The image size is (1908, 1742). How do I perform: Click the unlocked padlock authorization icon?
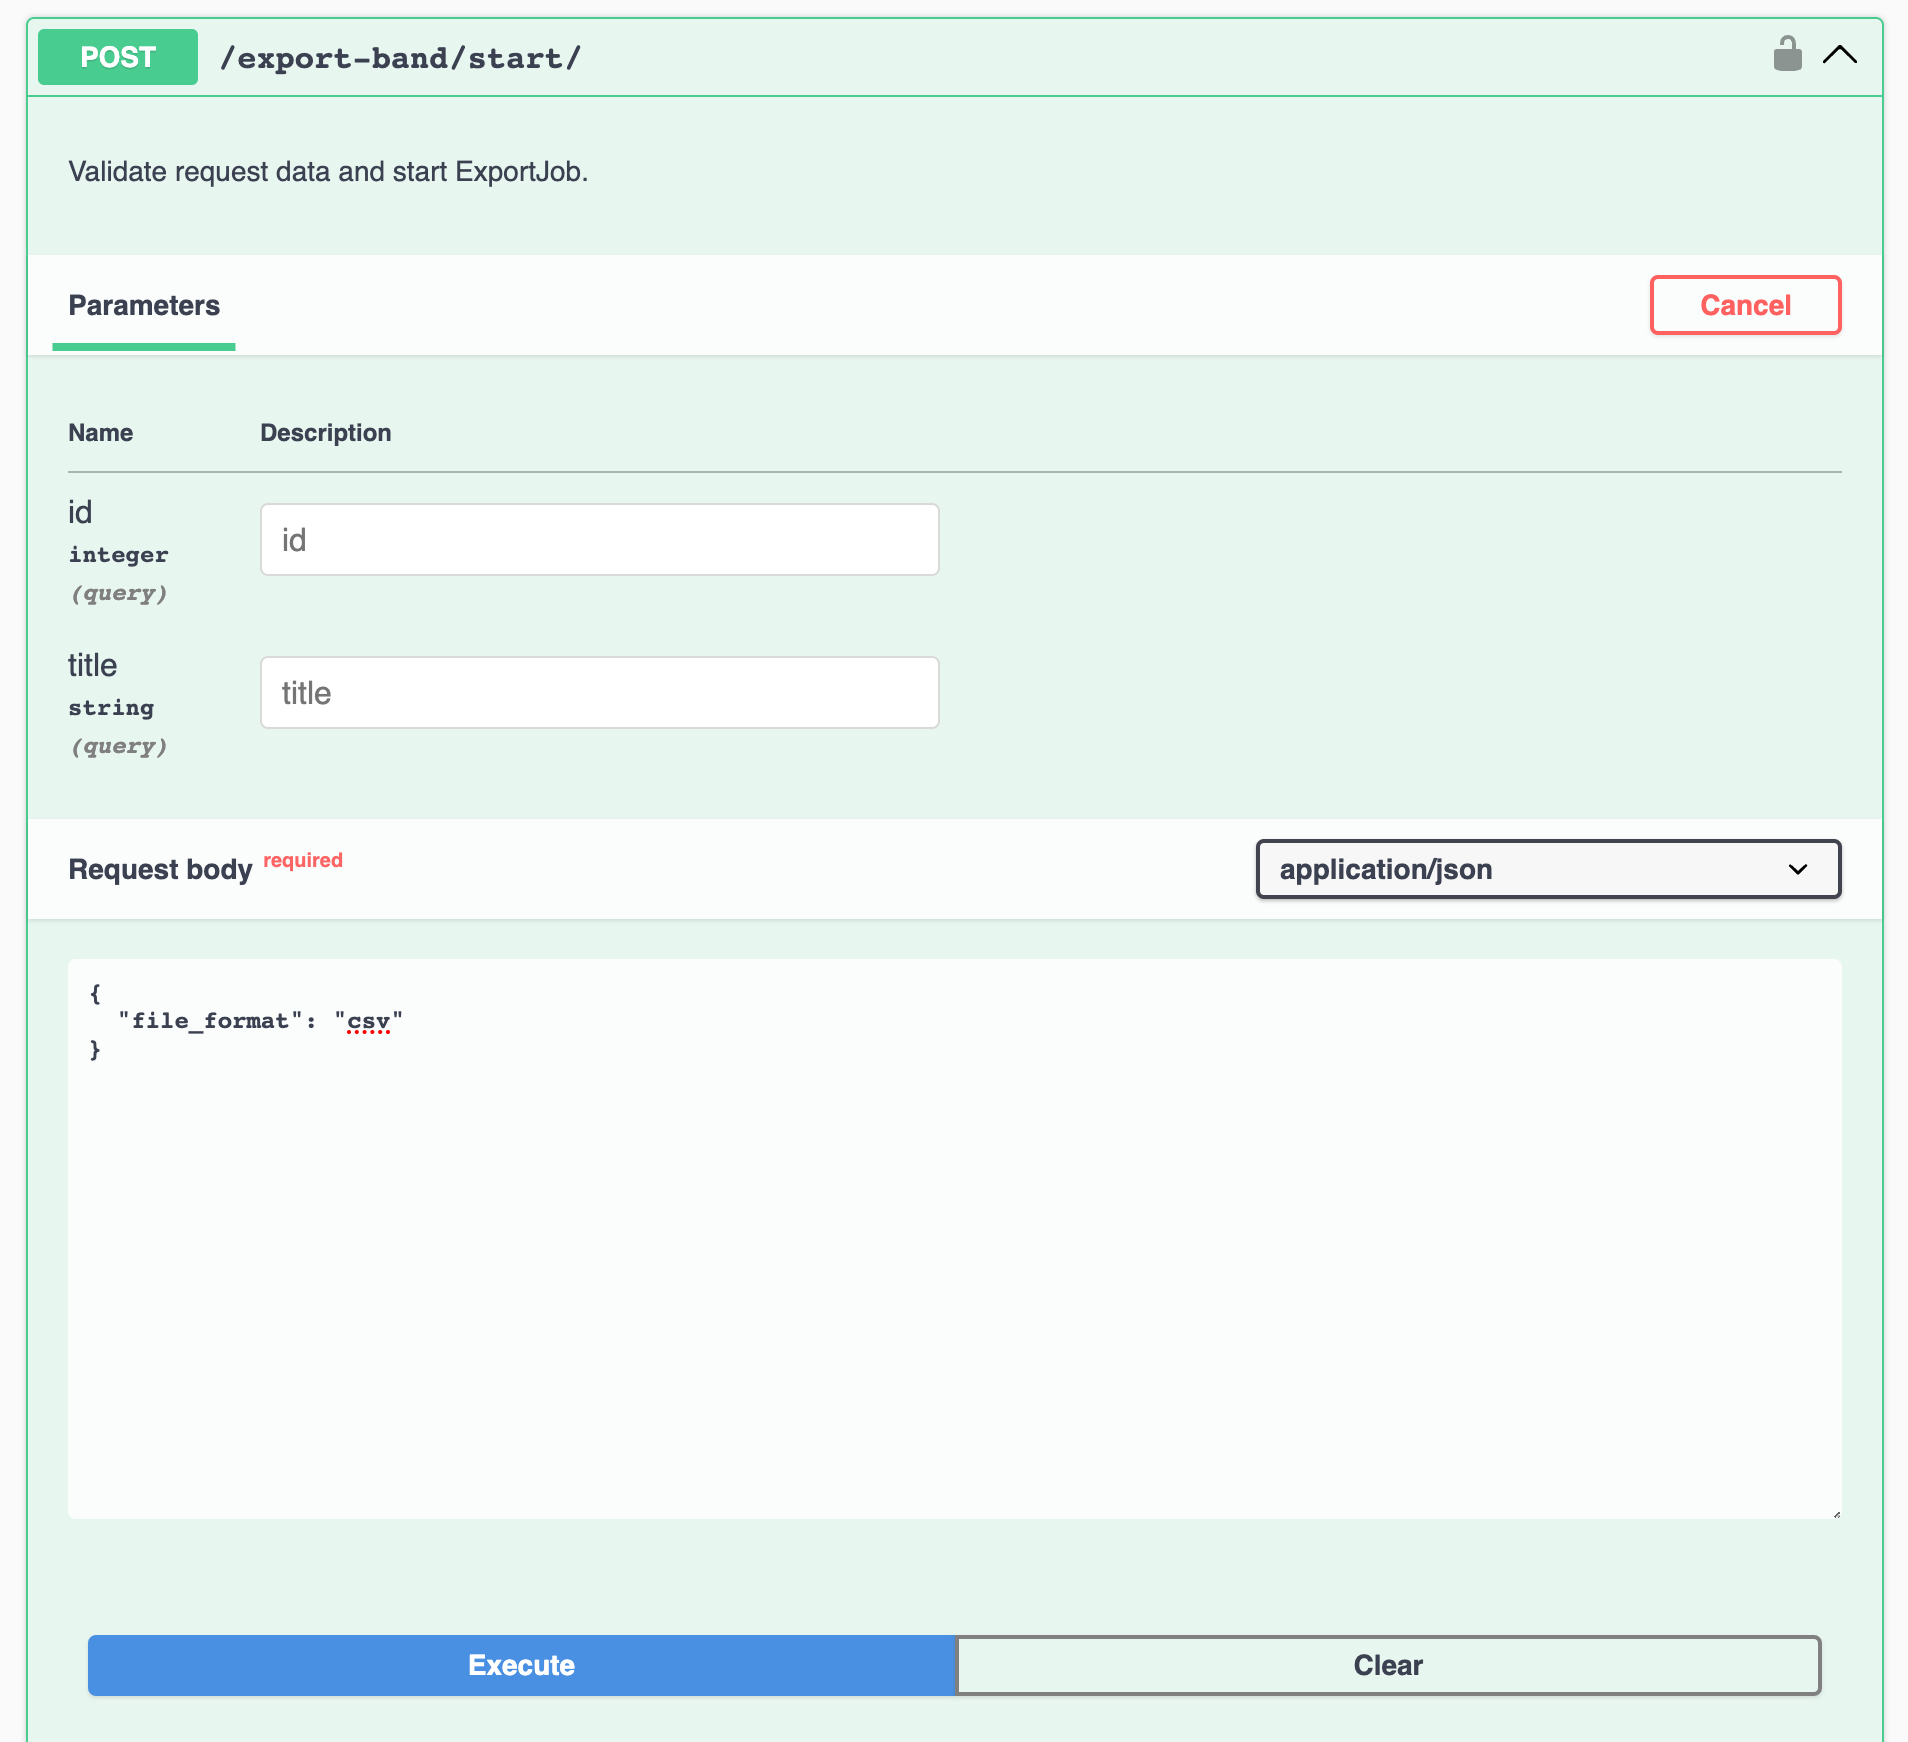[1788, 55]
